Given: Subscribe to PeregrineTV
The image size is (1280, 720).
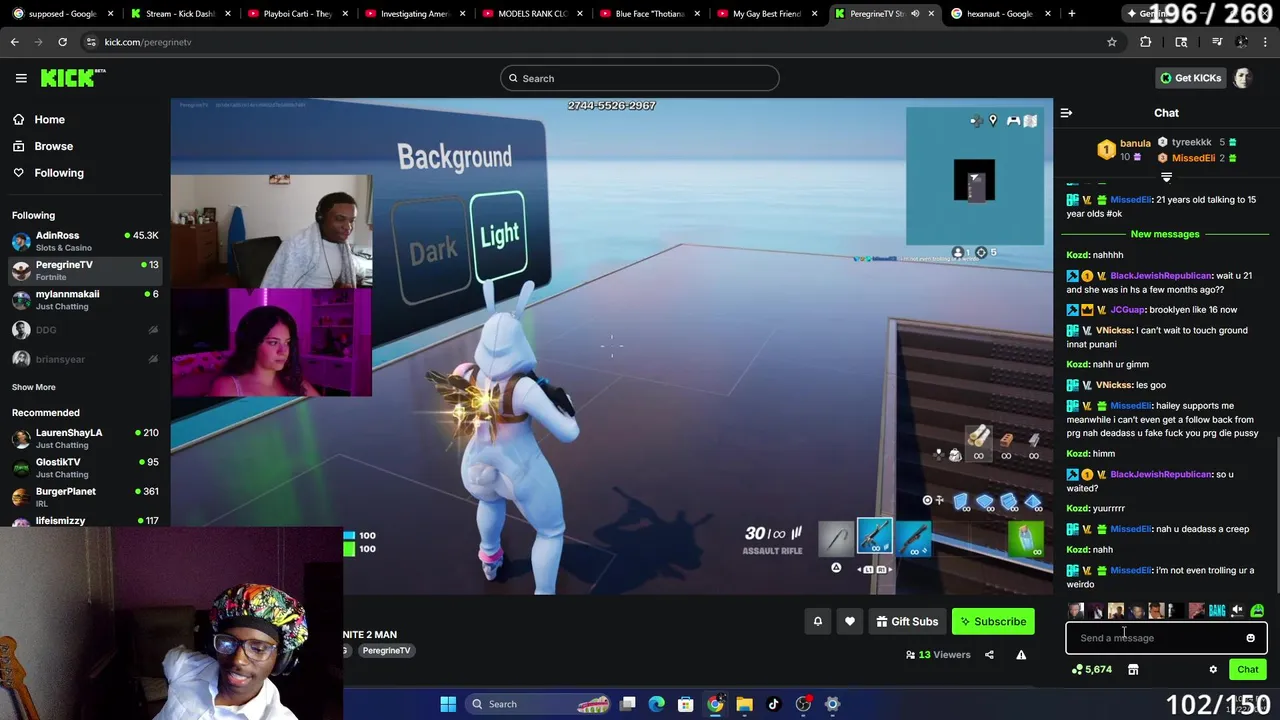Looking at the screenshot, I should tap(993, 622).
